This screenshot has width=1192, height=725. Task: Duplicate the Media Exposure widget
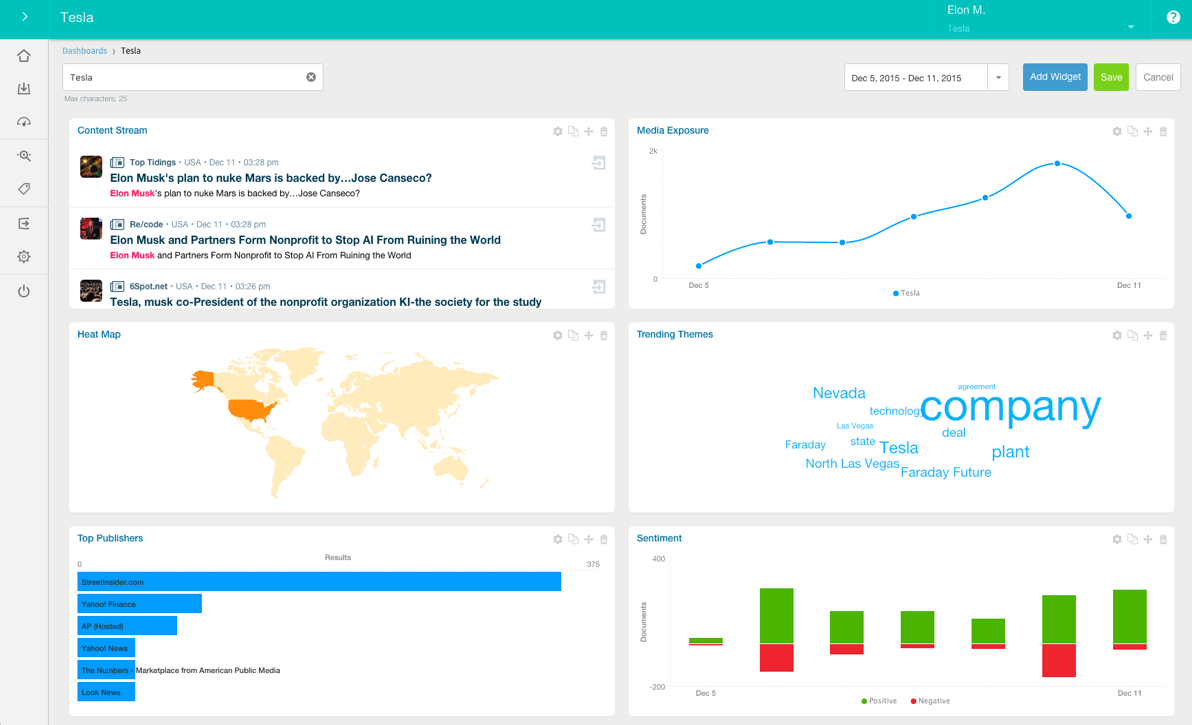pos(1133,131)
